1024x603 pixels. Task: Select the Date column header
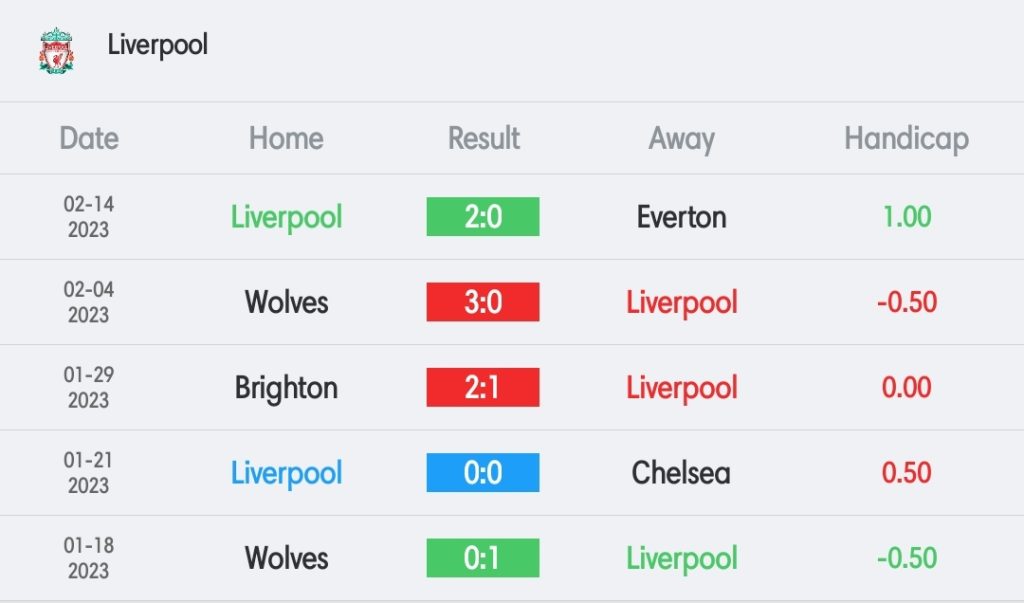[89, 139]
